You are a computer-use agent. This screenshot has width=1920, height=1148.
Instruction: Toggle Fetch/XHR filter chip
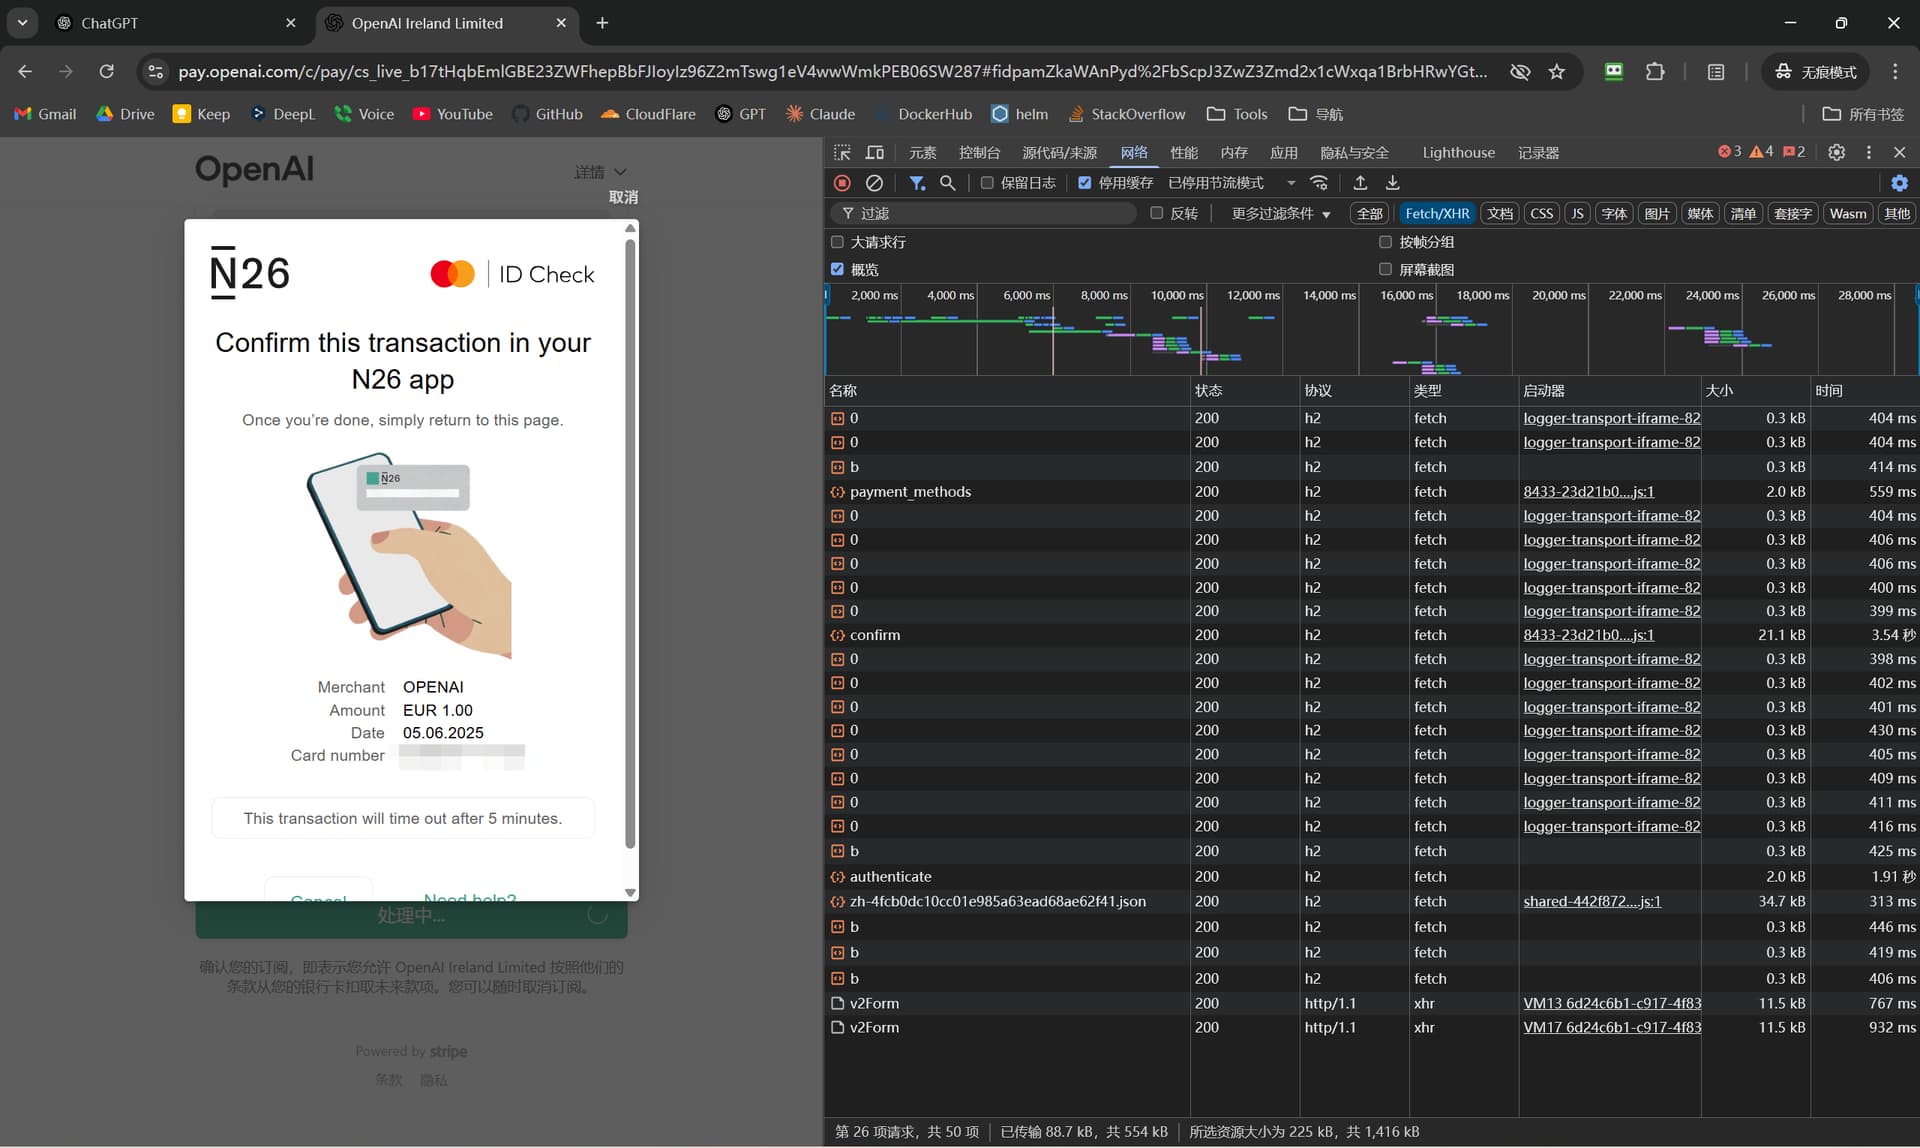pyautogui.click(x=1437, y=213)
